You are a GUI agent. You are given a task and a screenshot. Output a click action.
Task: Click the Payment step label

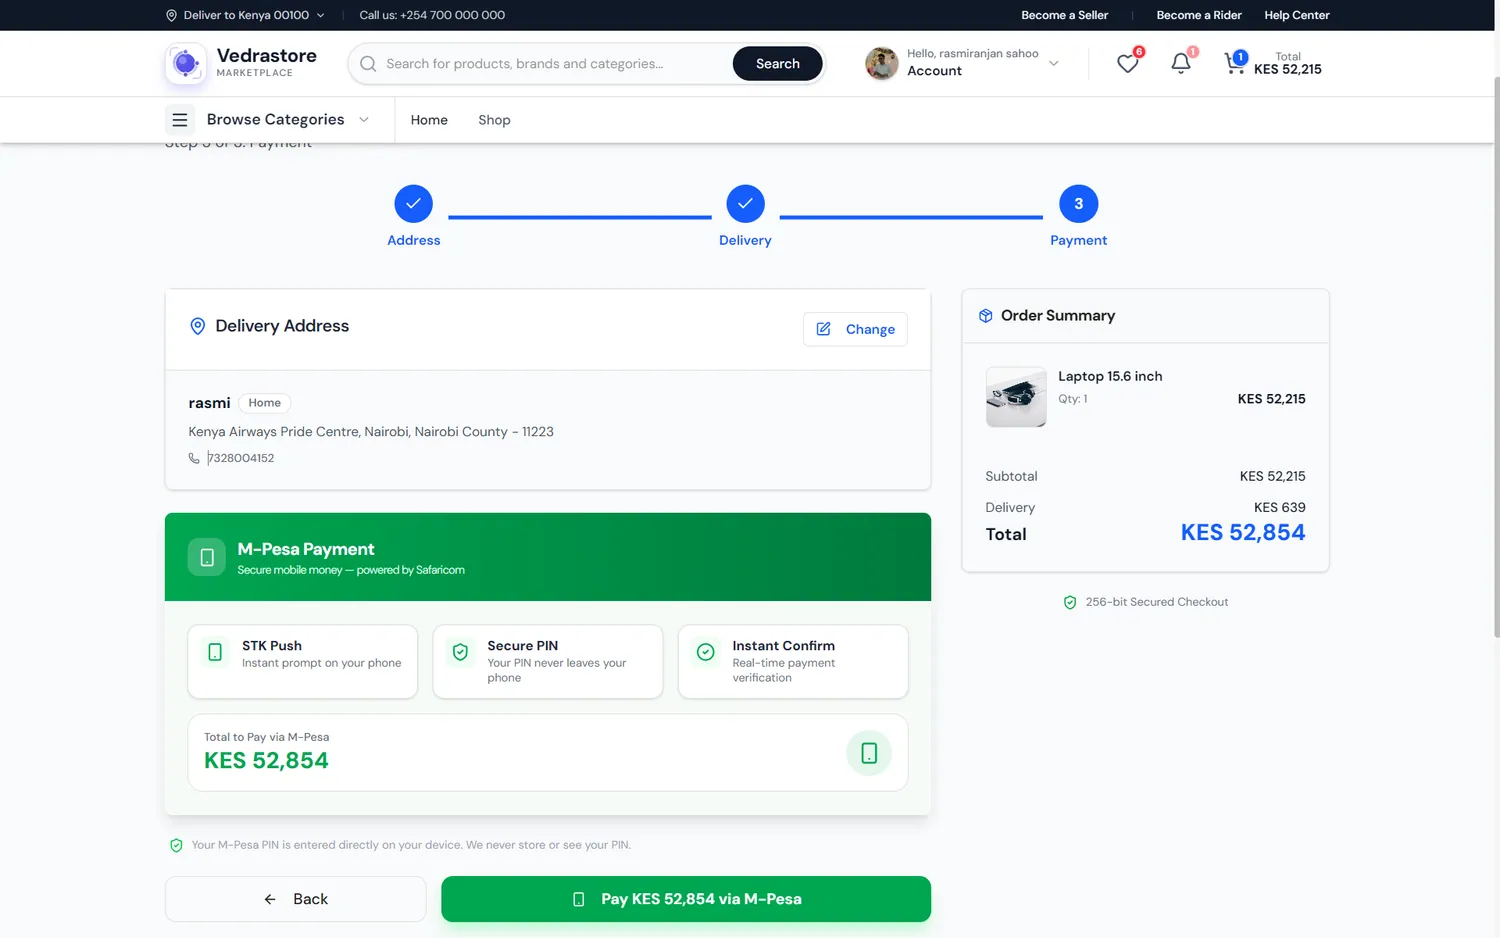click(1078, 240)
